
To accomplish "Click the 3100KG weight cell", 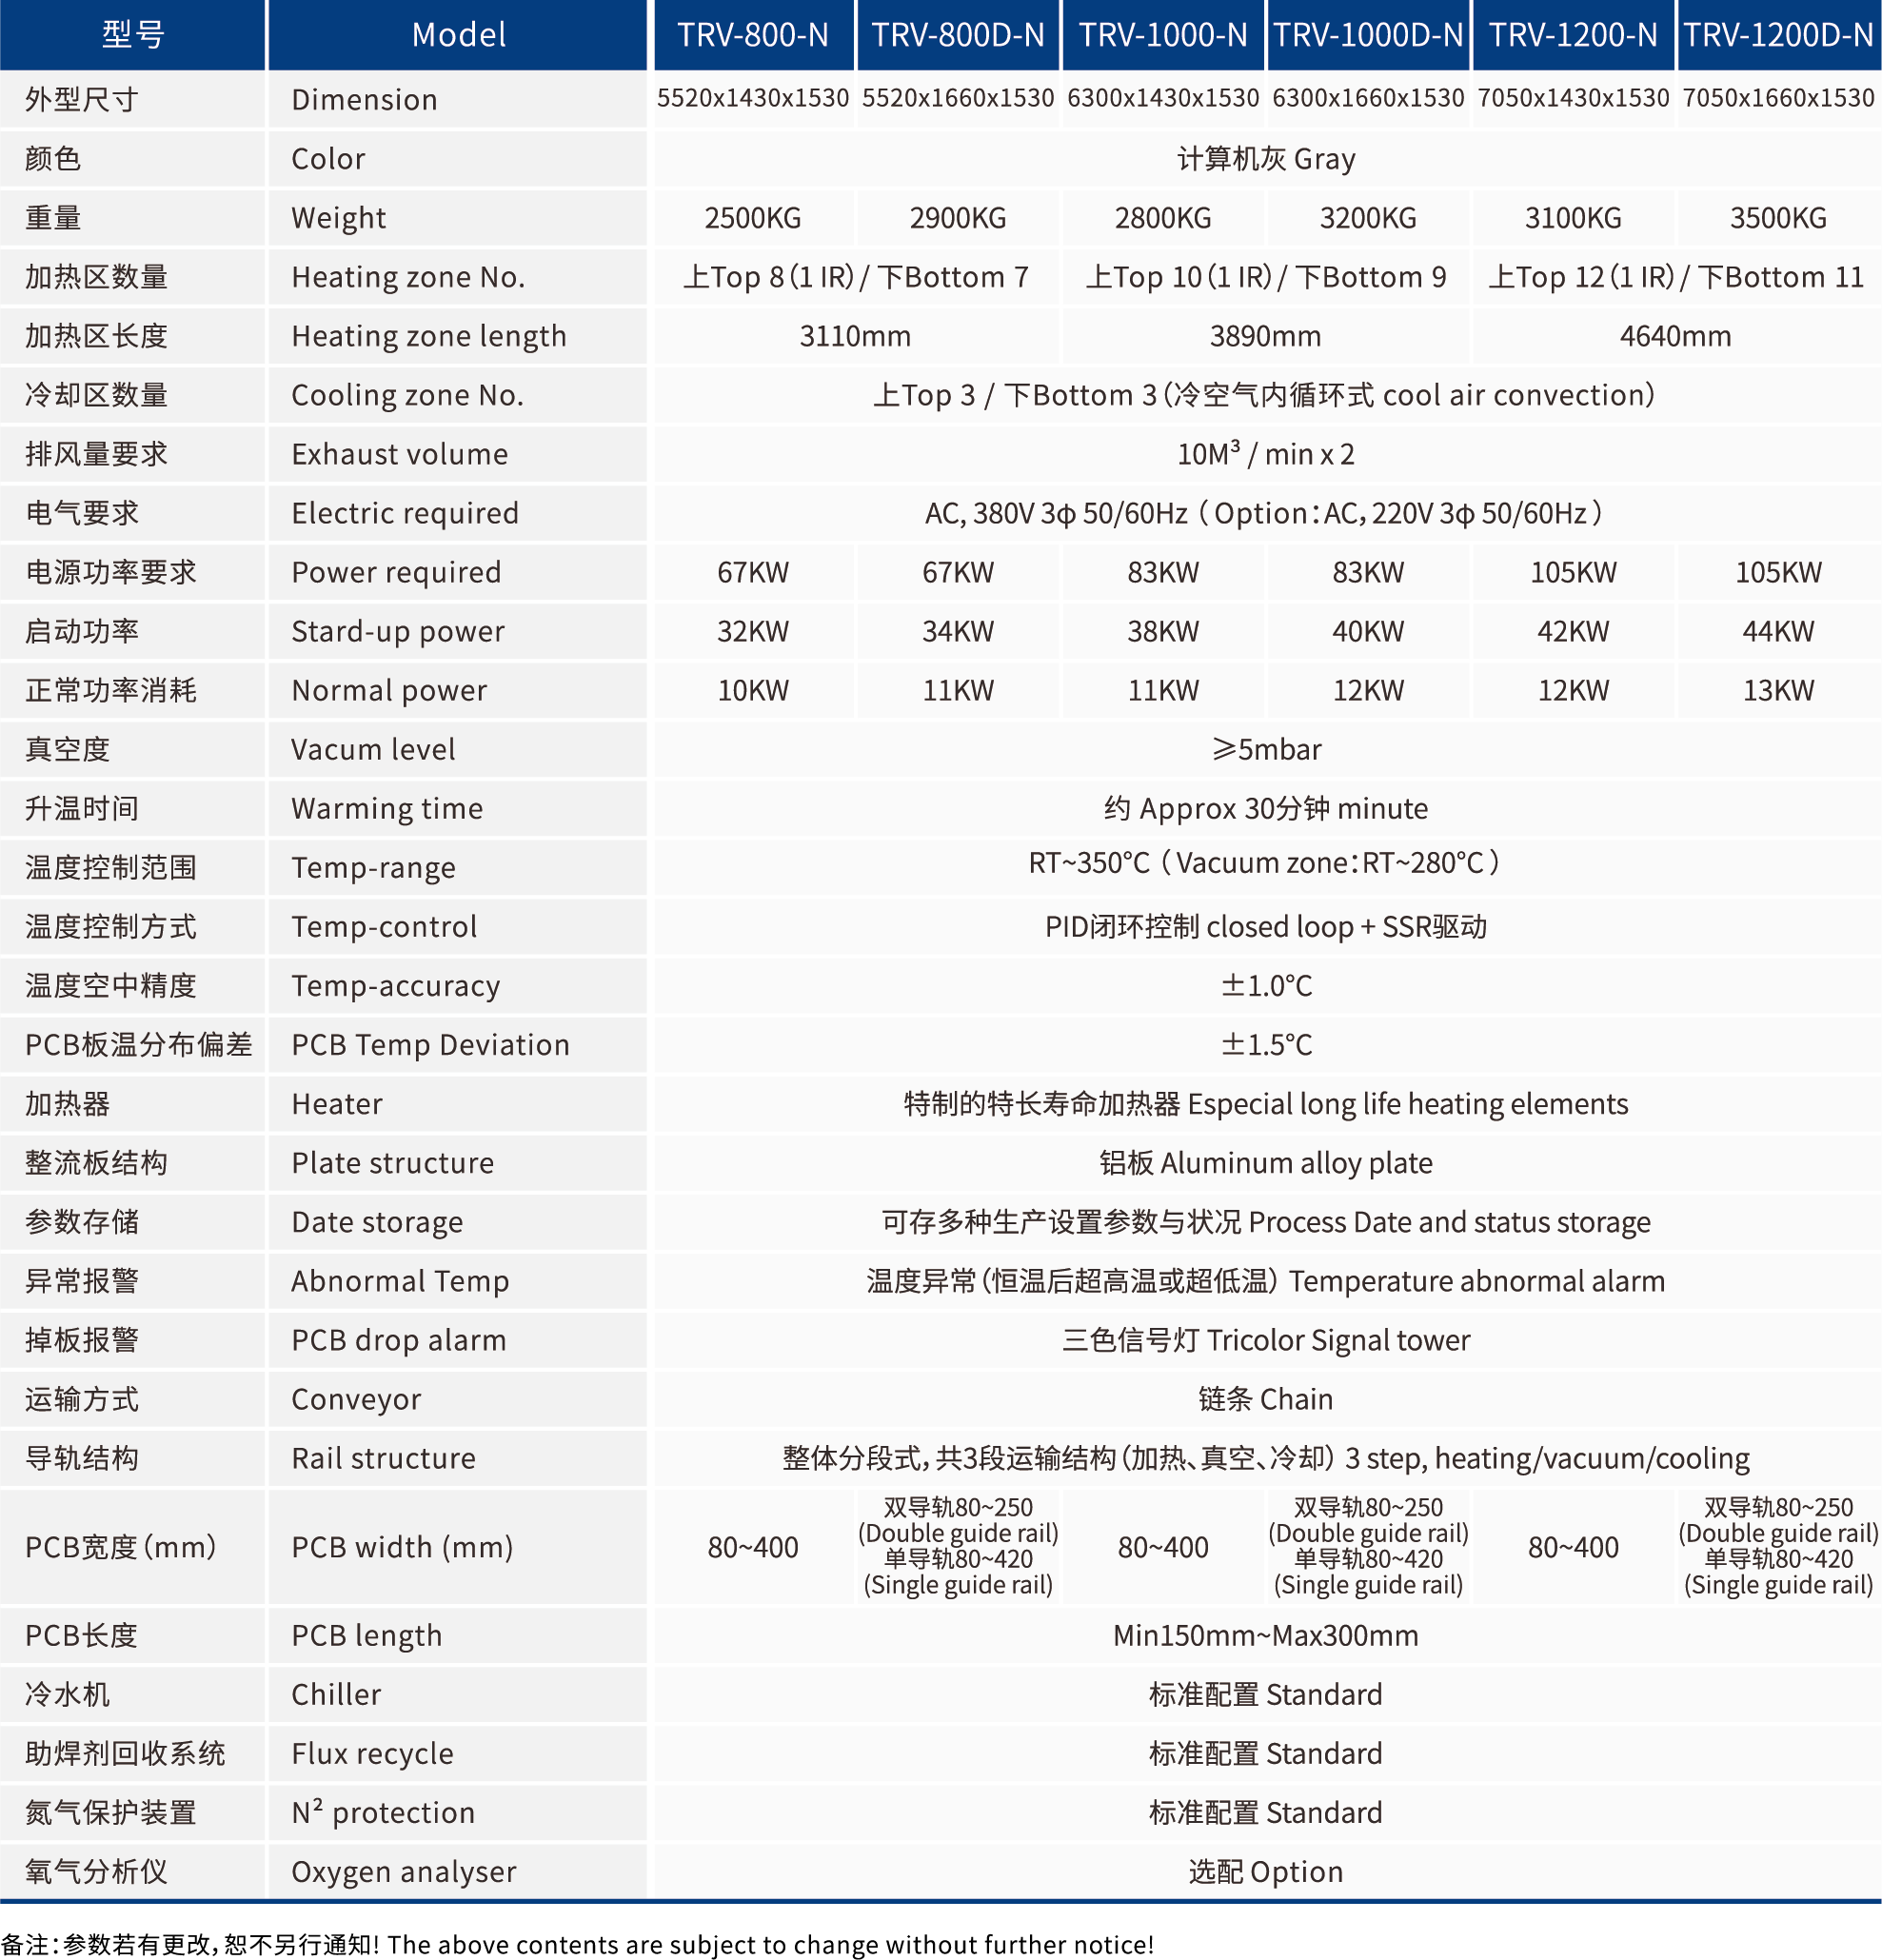I will (1573, 218).
